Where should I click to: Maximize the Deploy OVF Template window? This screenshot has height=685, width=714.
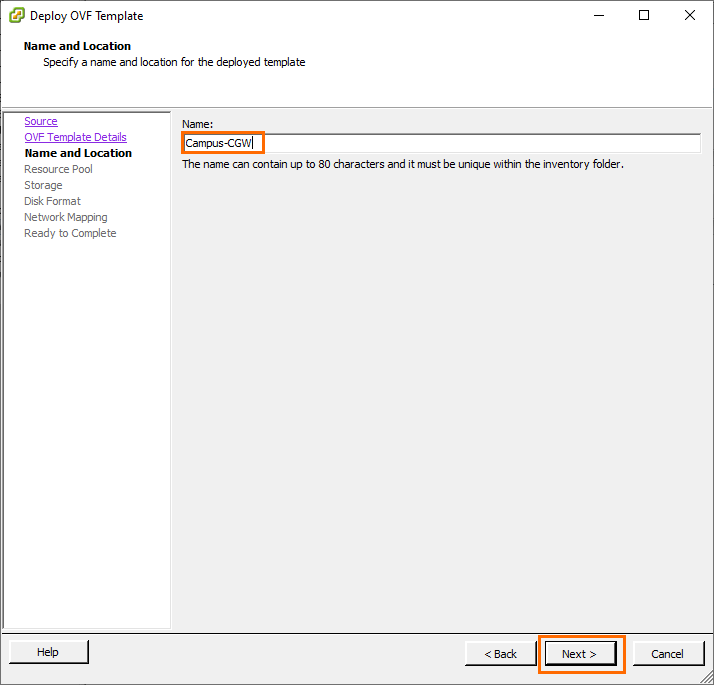pos(644,16)
